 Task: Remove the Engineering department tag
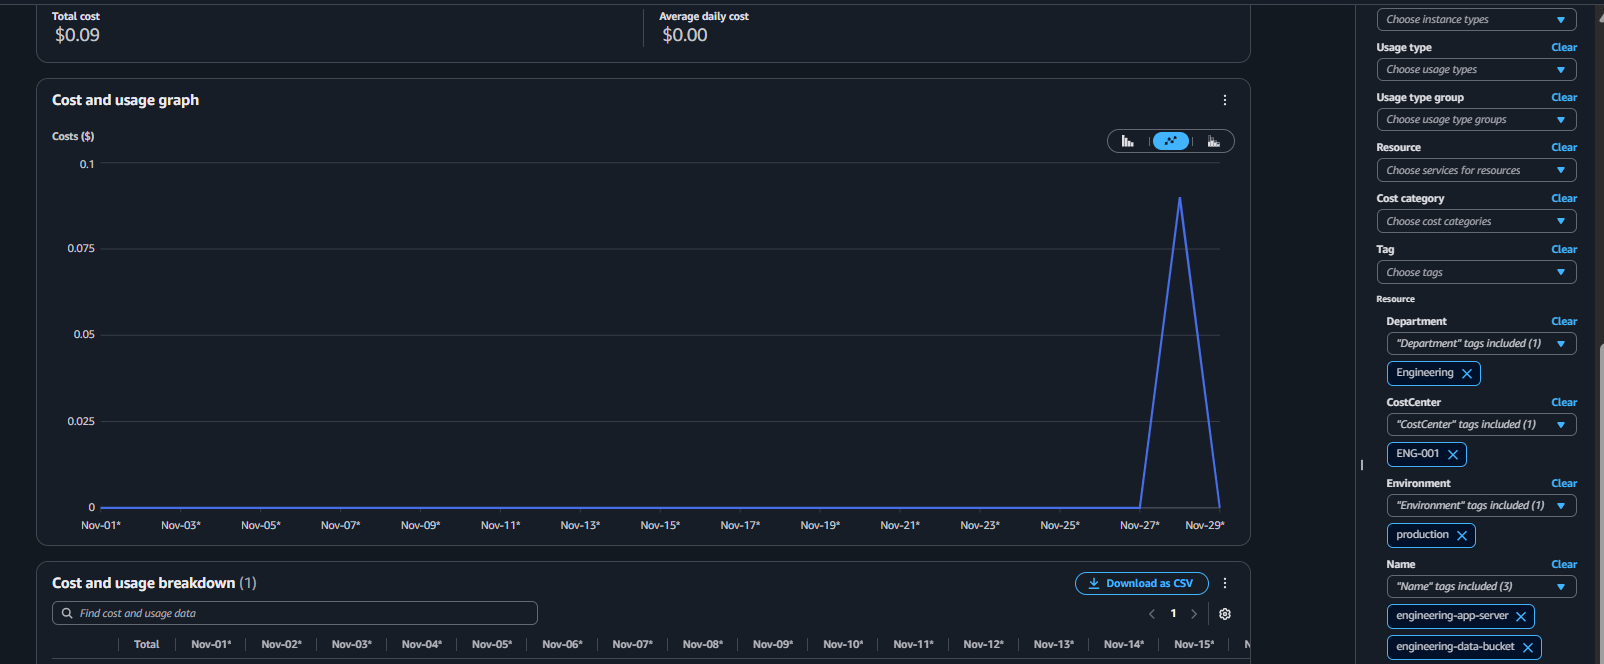(x=1467, y=374)
